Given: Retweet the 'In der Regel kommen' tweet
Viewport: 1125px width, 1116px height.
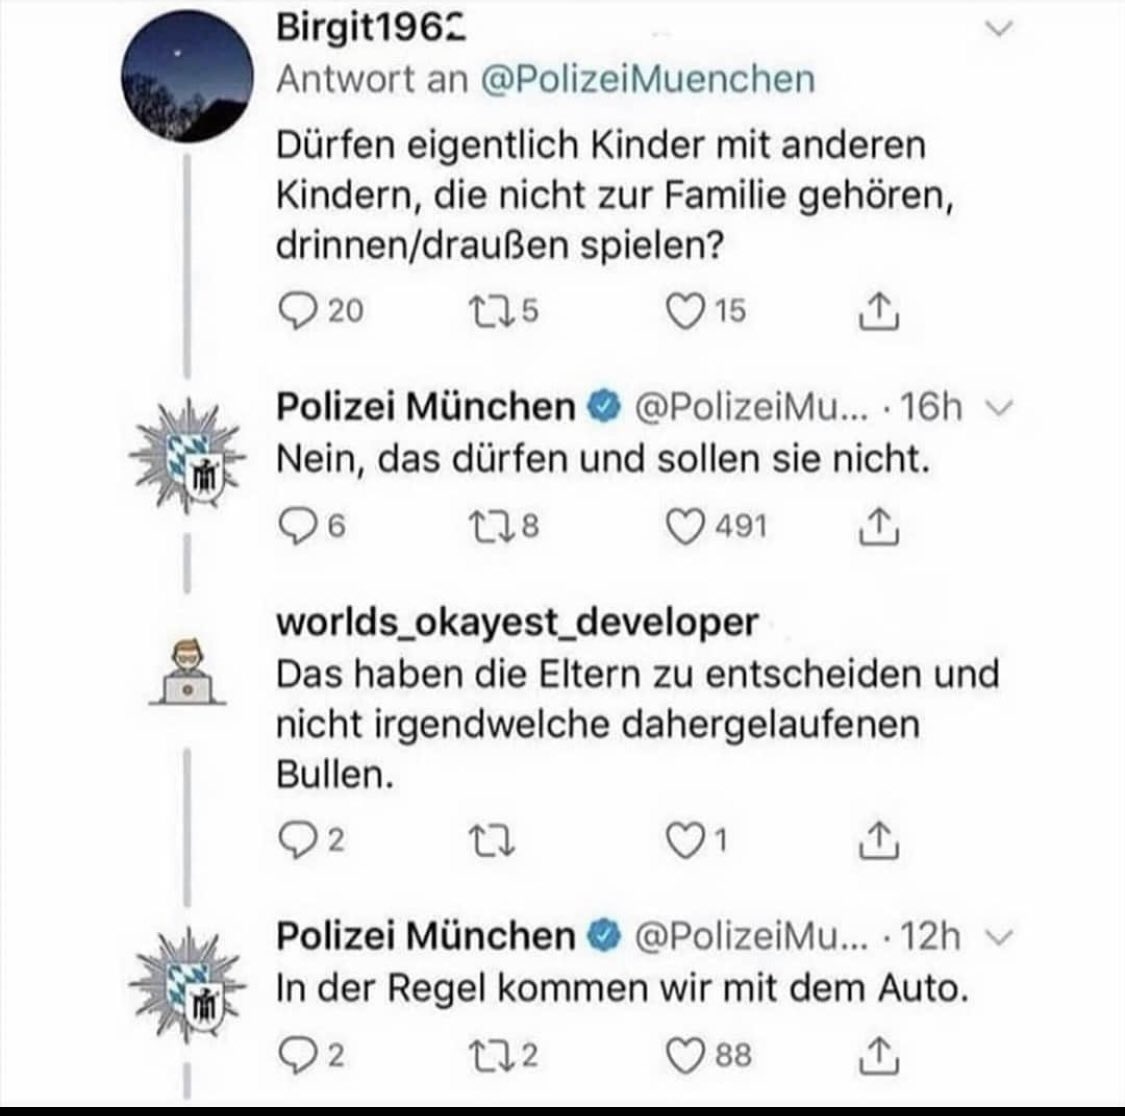Looking at the screenshot, I should coord(489,1055).
